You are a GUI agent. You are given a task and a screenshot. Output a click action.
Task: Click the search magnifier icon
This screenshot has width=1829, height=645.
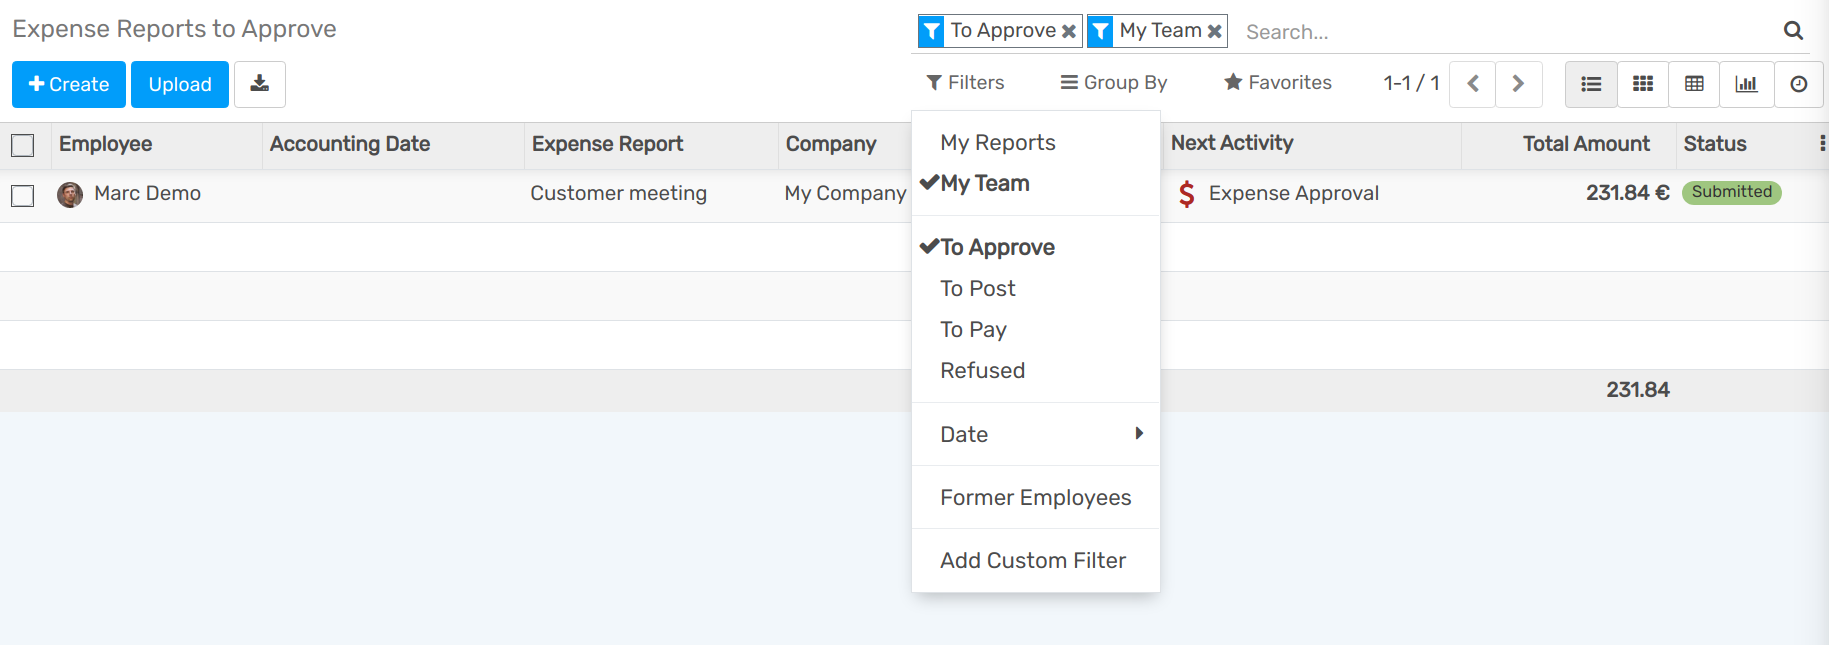[x=1793, y=31]
